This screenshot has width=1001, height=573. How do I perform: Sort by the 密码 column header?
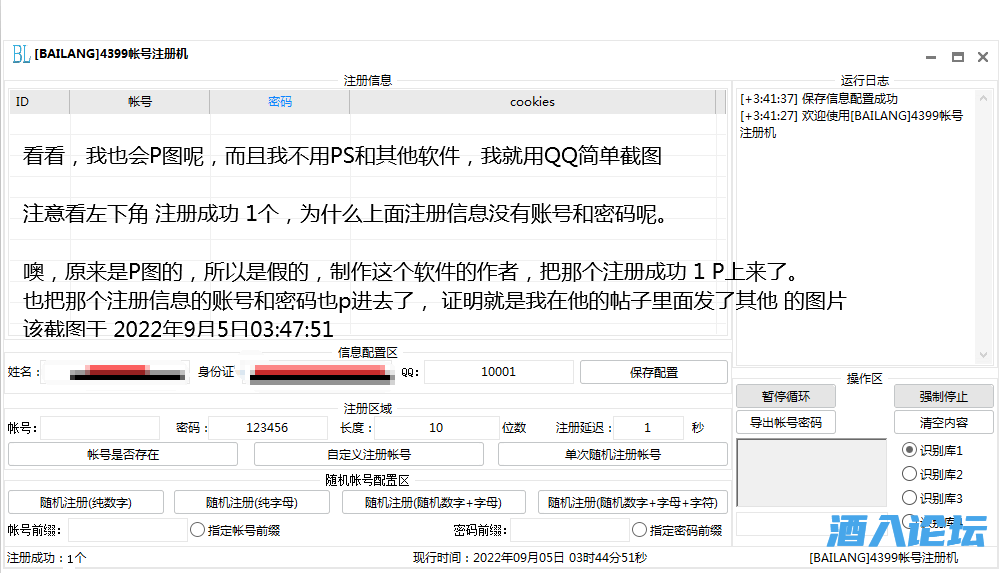(280, 102)
